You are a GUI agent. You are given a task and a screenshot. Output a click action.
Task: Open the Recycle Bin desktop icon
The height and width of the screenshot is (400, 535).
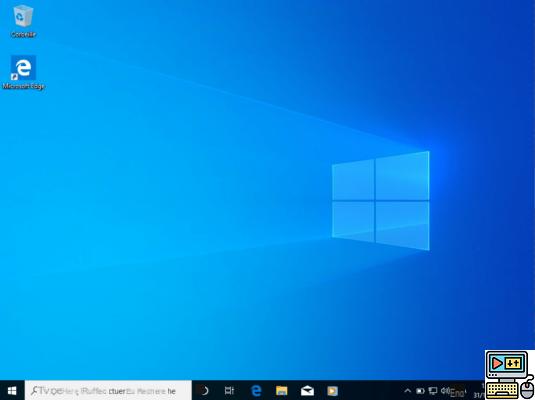click(x=23, y=20)
